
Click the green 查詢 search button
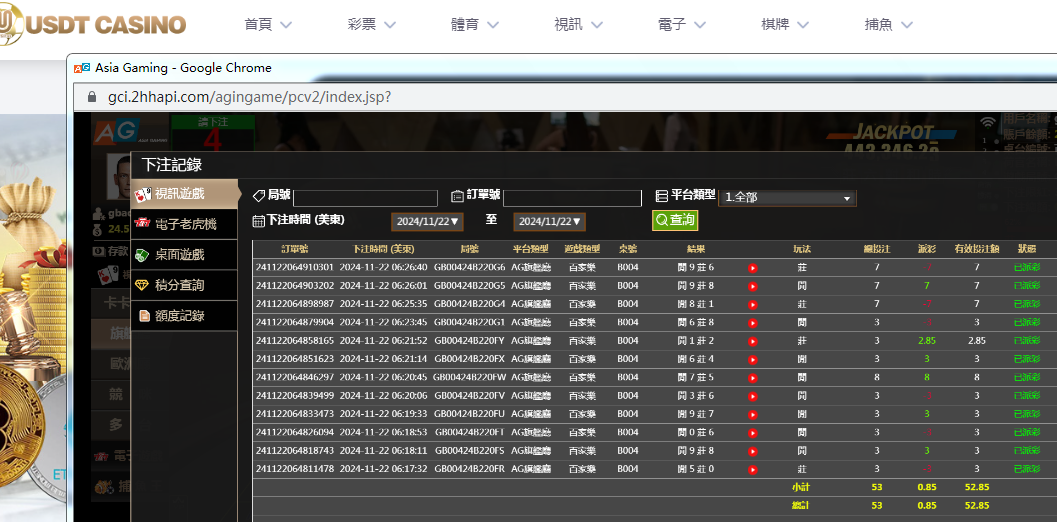point(675,220)
